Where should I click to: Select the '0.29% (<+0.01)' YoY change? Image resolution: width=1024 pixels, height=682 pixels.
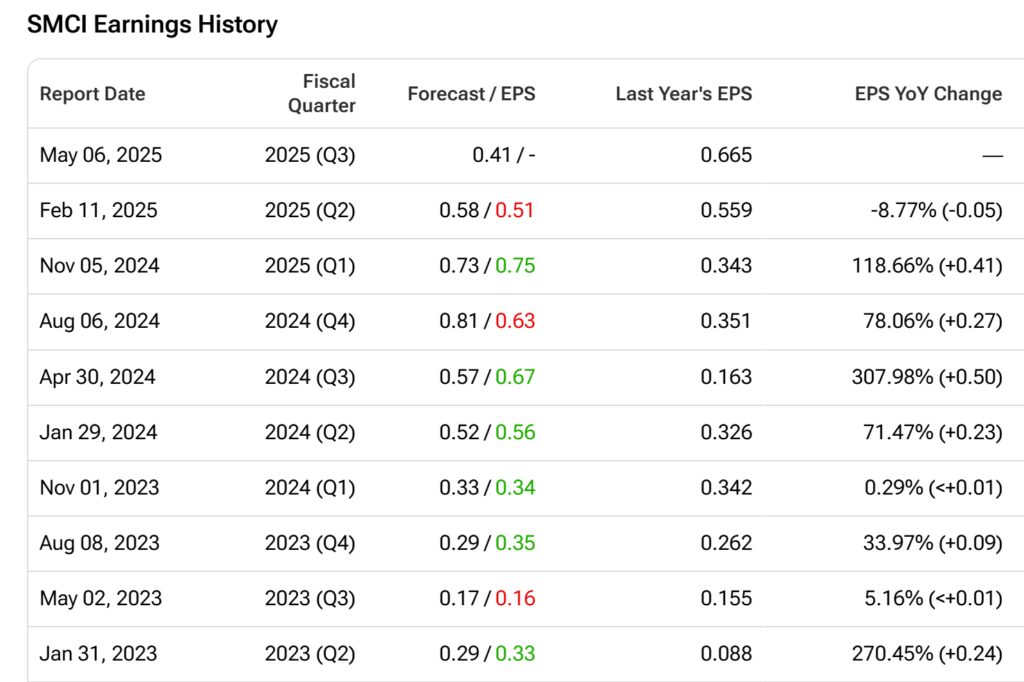point(933,488)
